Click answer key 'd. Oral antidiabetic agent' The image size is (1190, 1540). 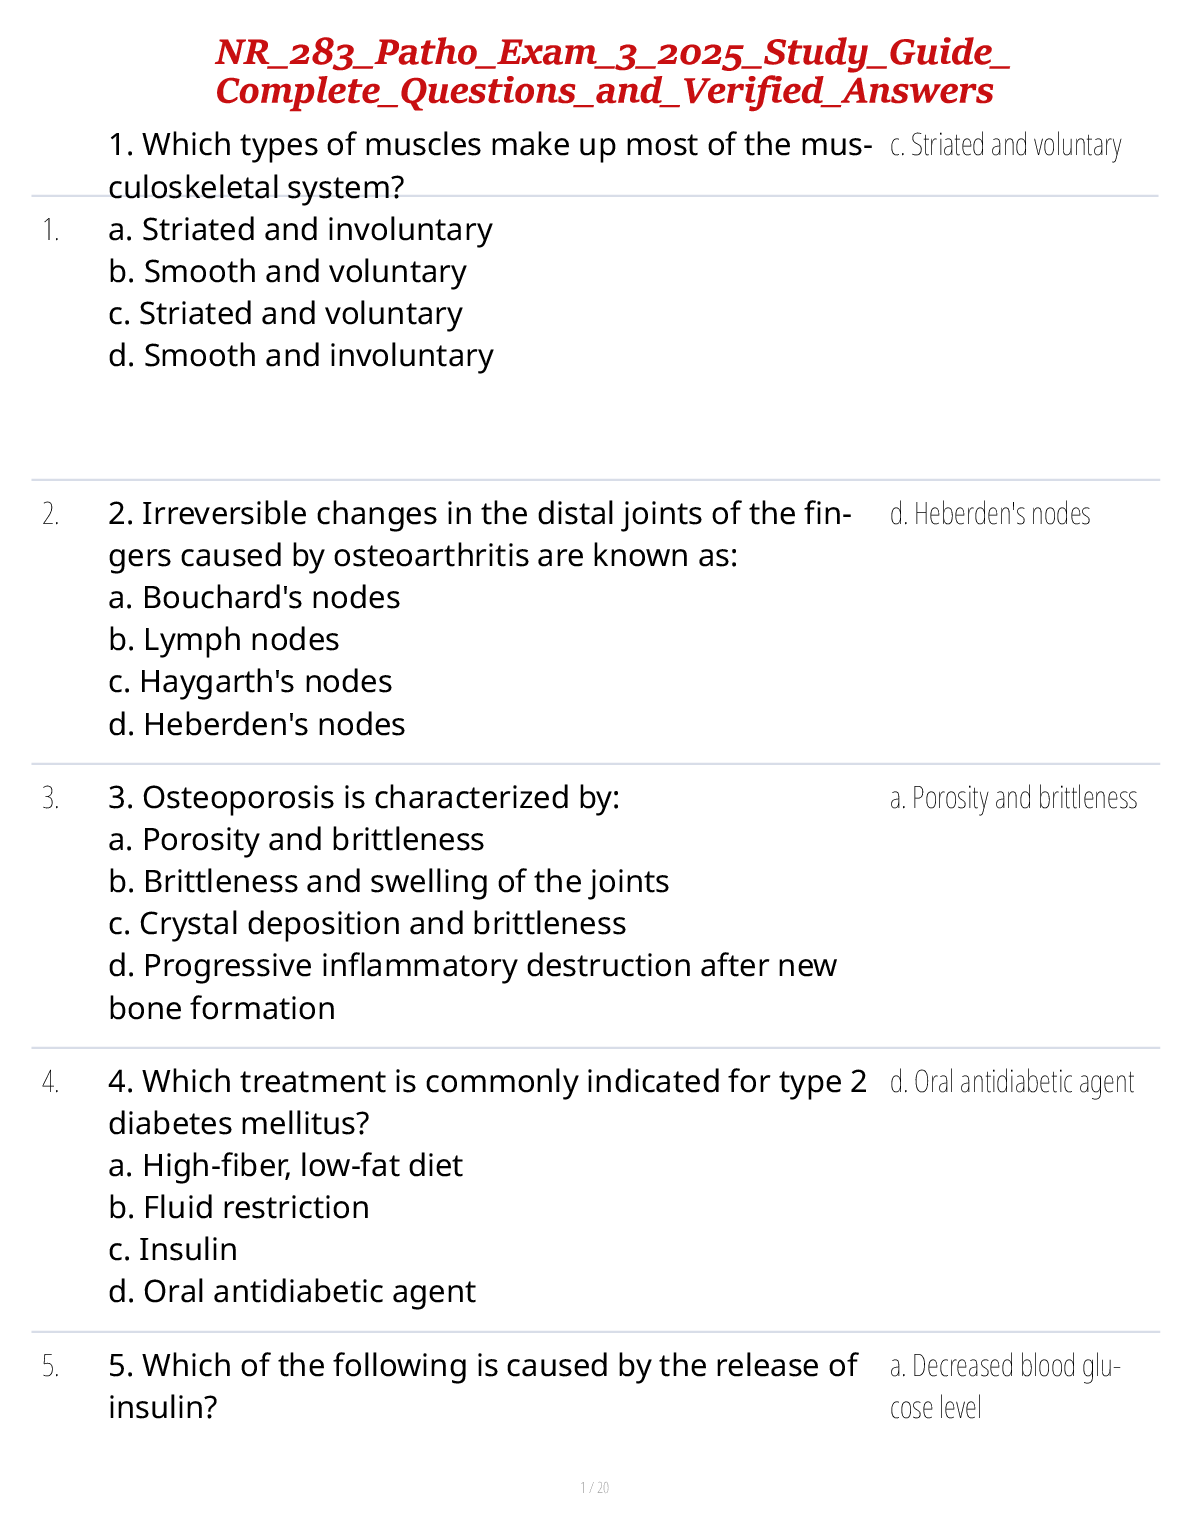point(1012,1083)
